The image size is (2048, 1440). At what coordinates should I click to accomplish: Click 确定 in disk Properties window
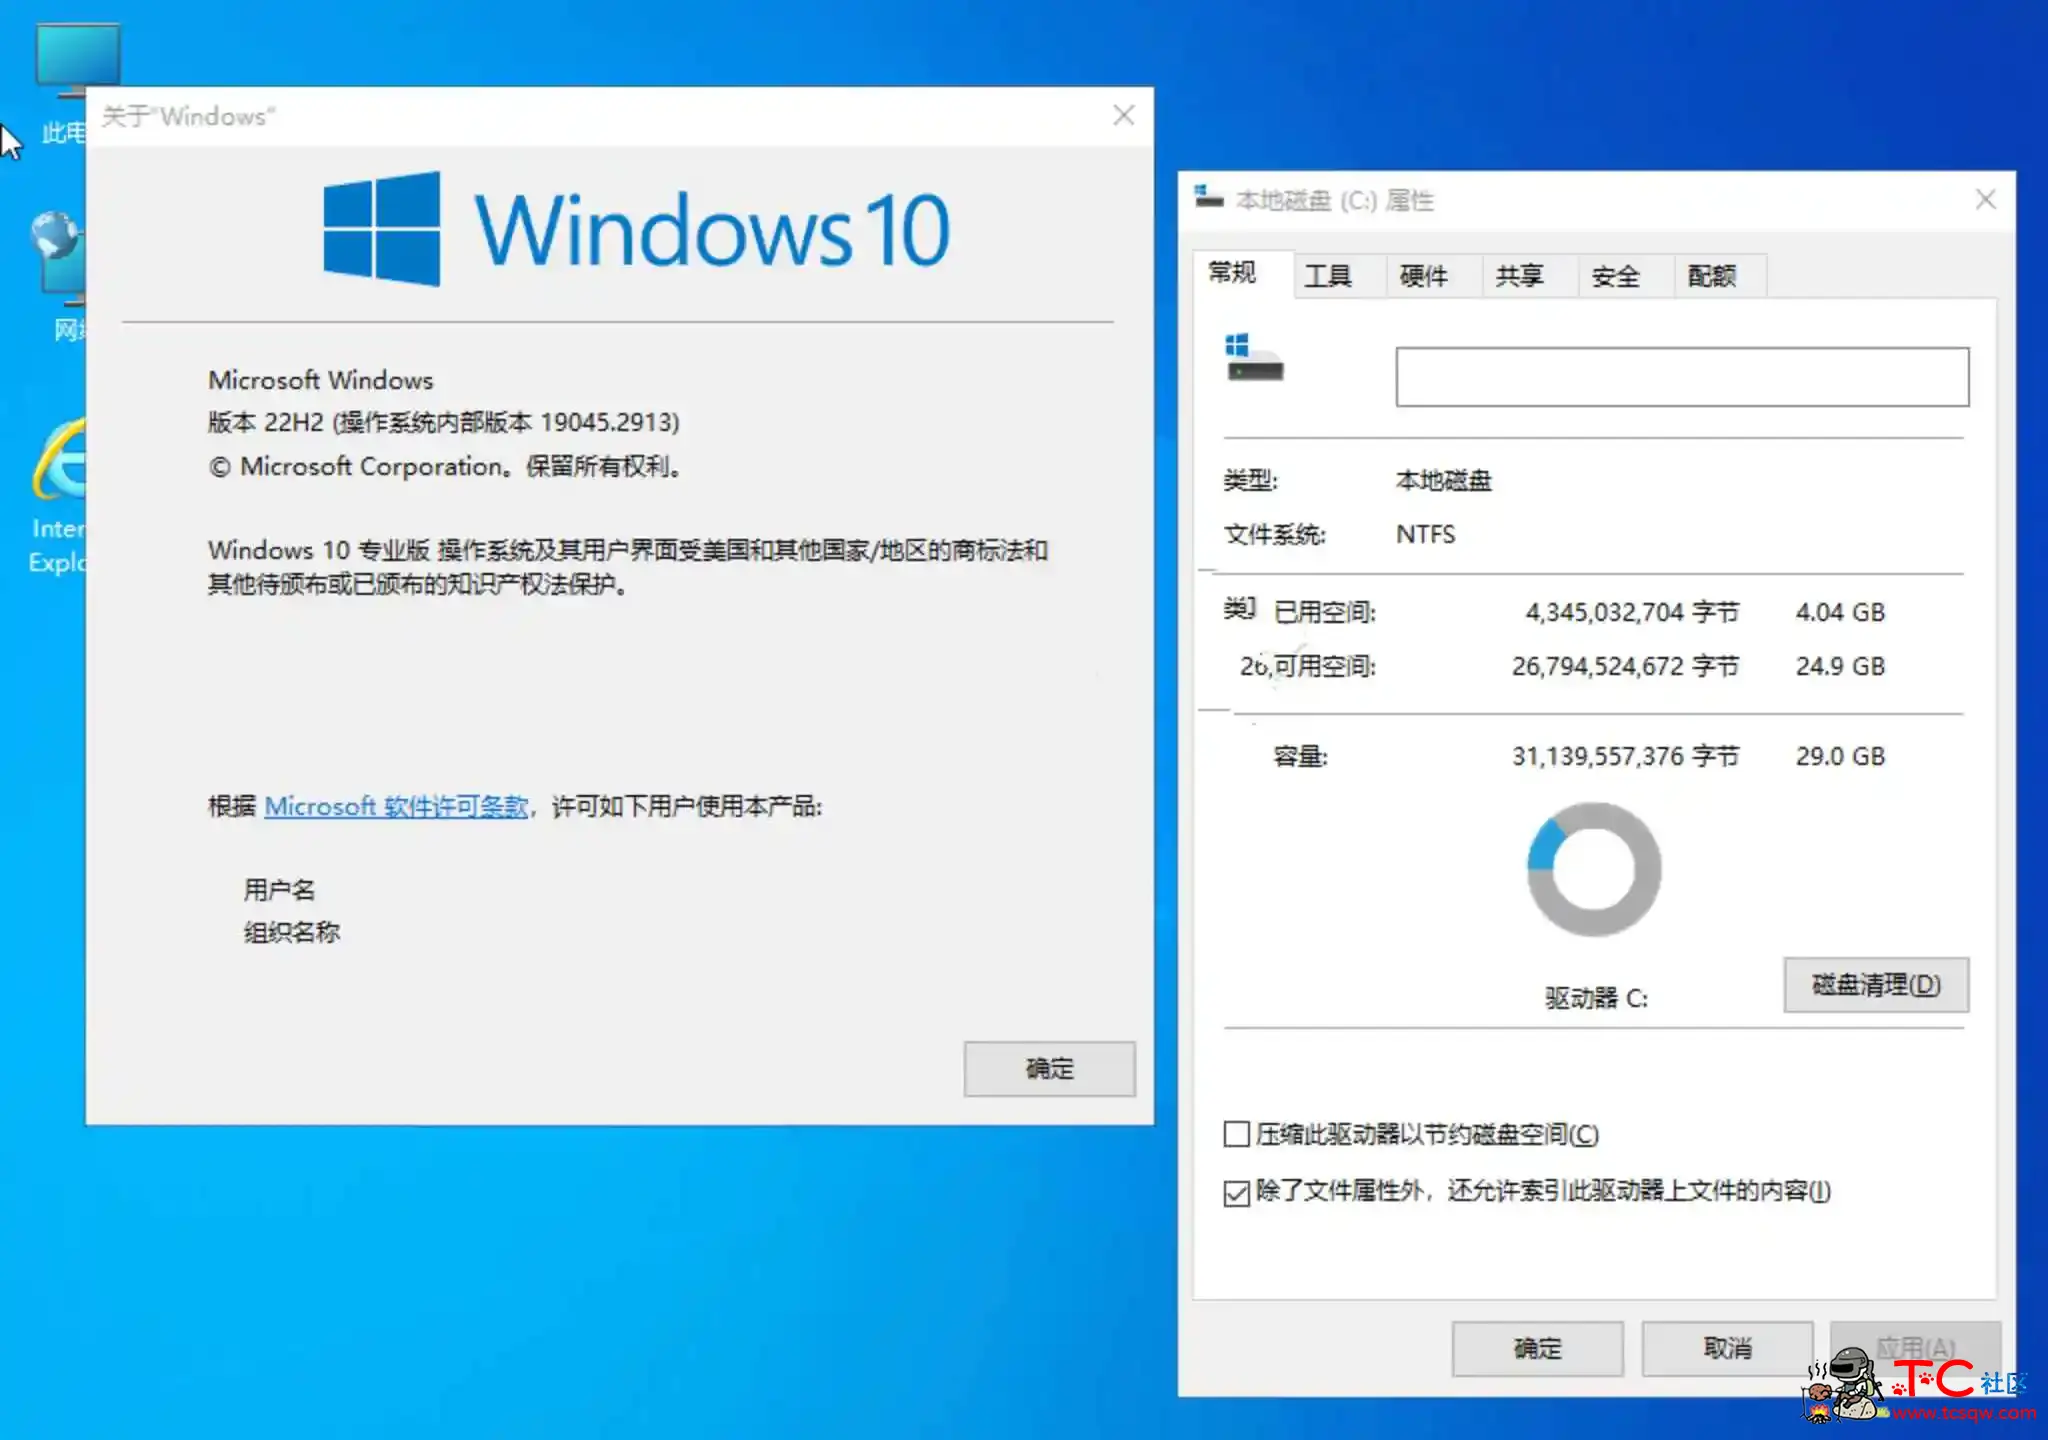(x=1537, y=1349)
